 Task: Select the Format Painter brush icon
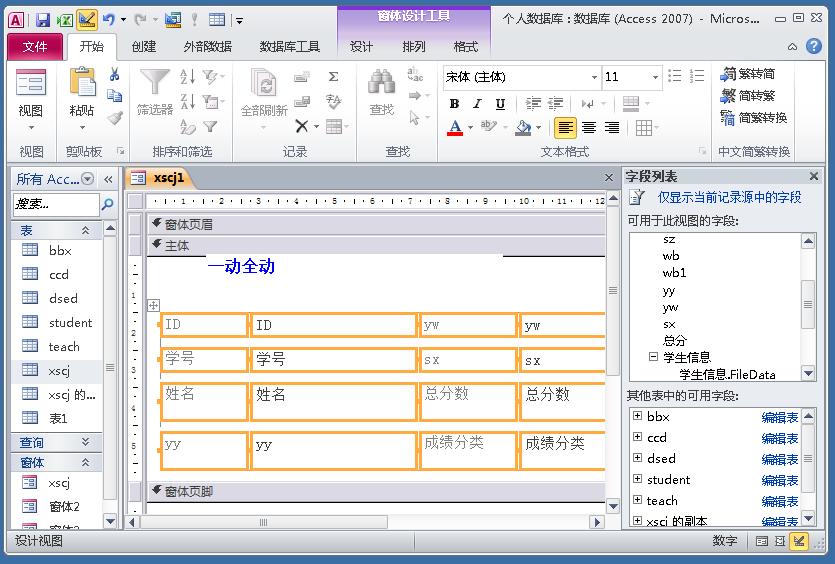coord(115,118)
